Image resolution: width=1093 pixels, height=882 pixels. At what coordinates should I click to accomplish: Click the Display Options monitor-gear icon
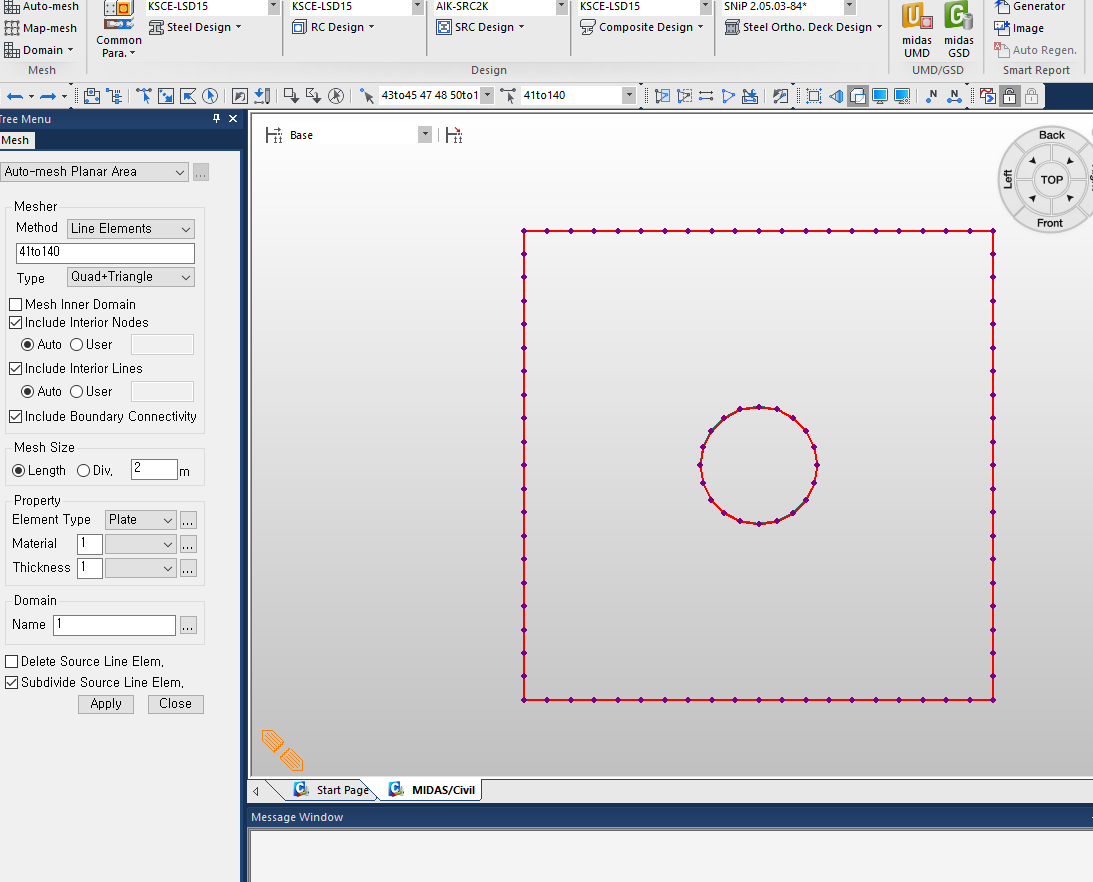click(x=902, y=96)
